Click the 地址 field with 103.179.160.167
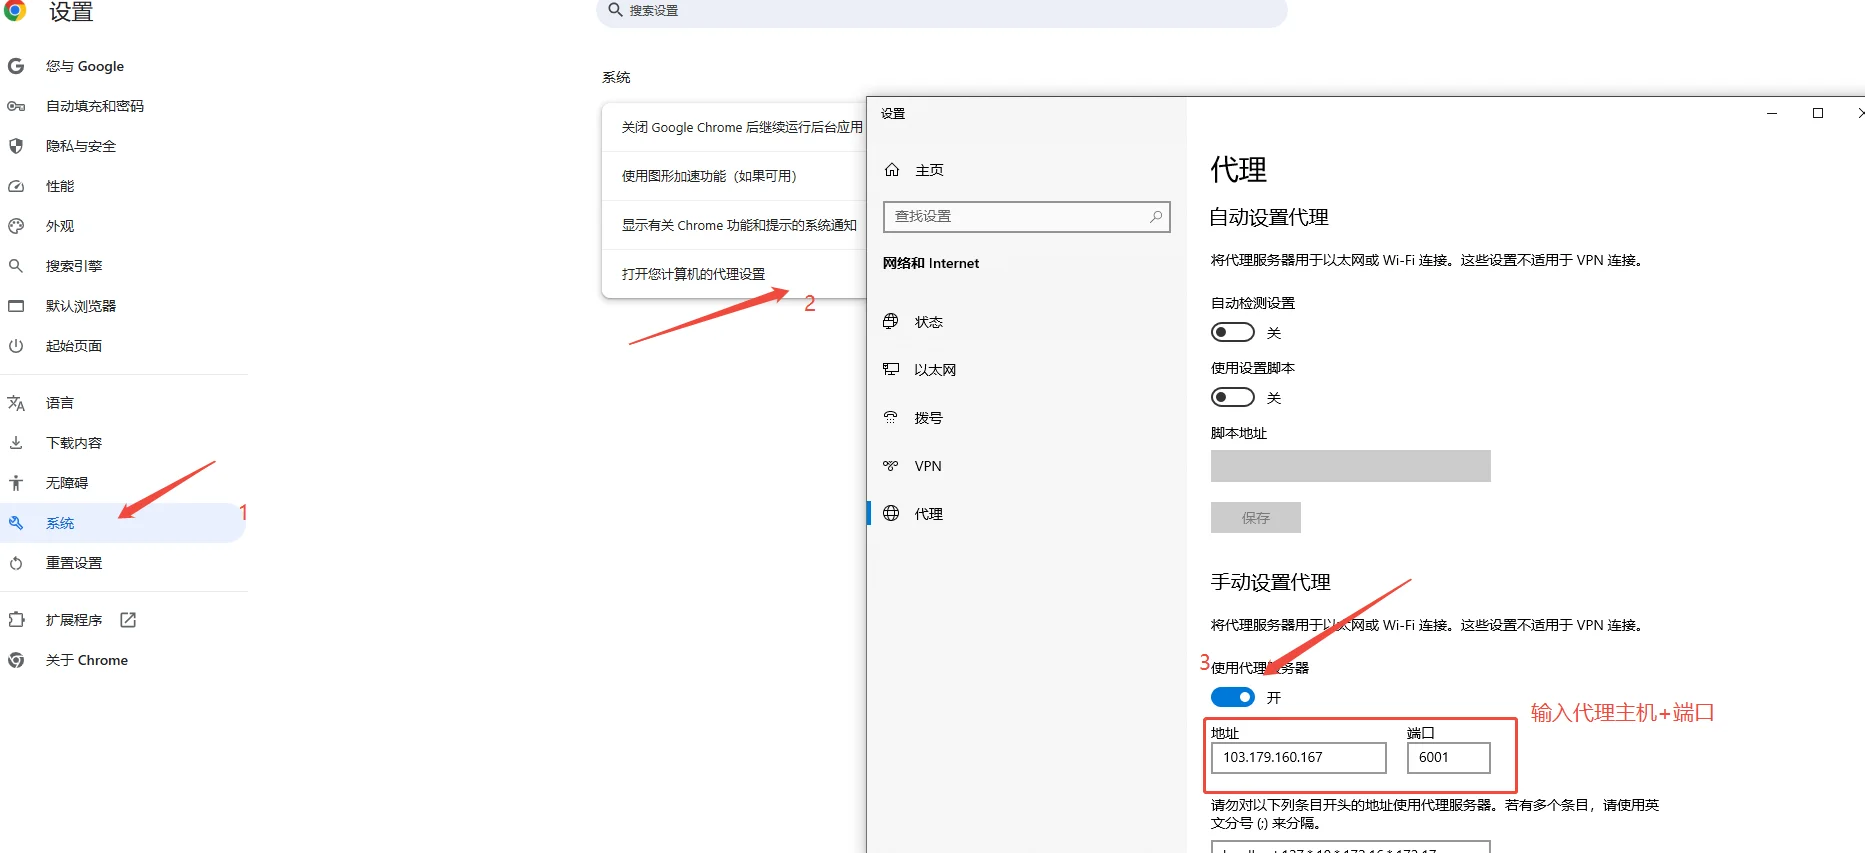Image resolution: width=1865 pixels, height=853 pixels. coord(1298,758)
